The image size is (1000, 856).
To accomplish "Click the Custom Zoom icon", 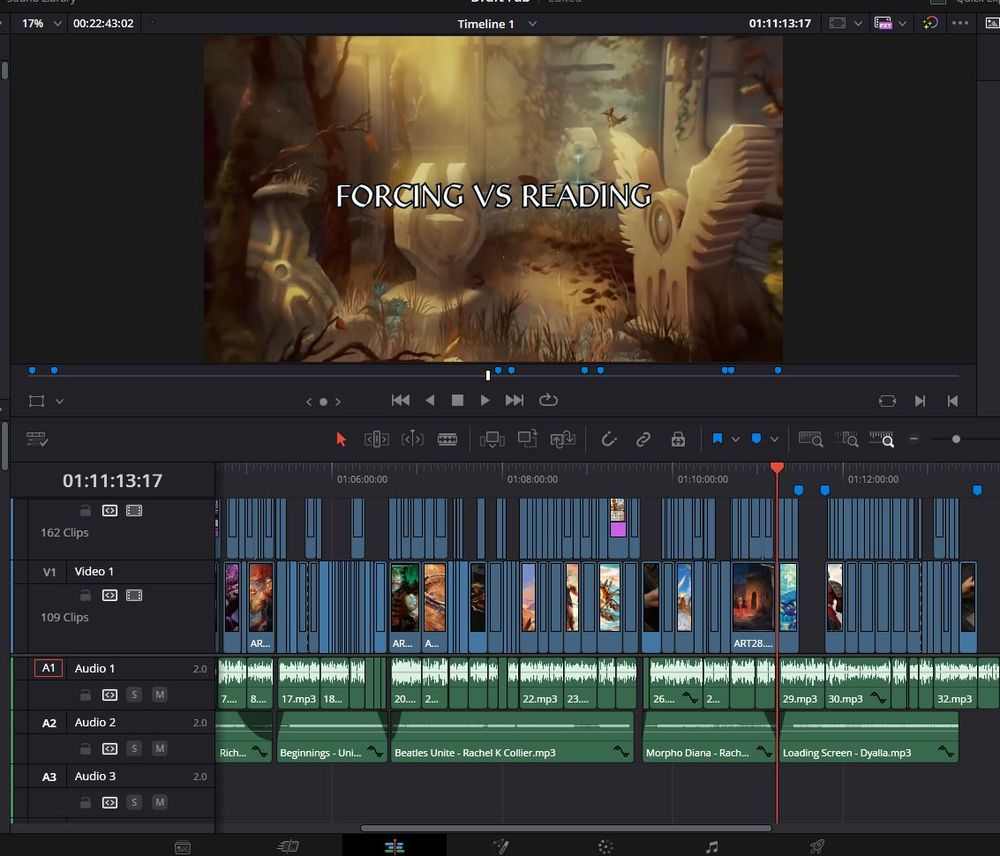I will click(882, 439).
